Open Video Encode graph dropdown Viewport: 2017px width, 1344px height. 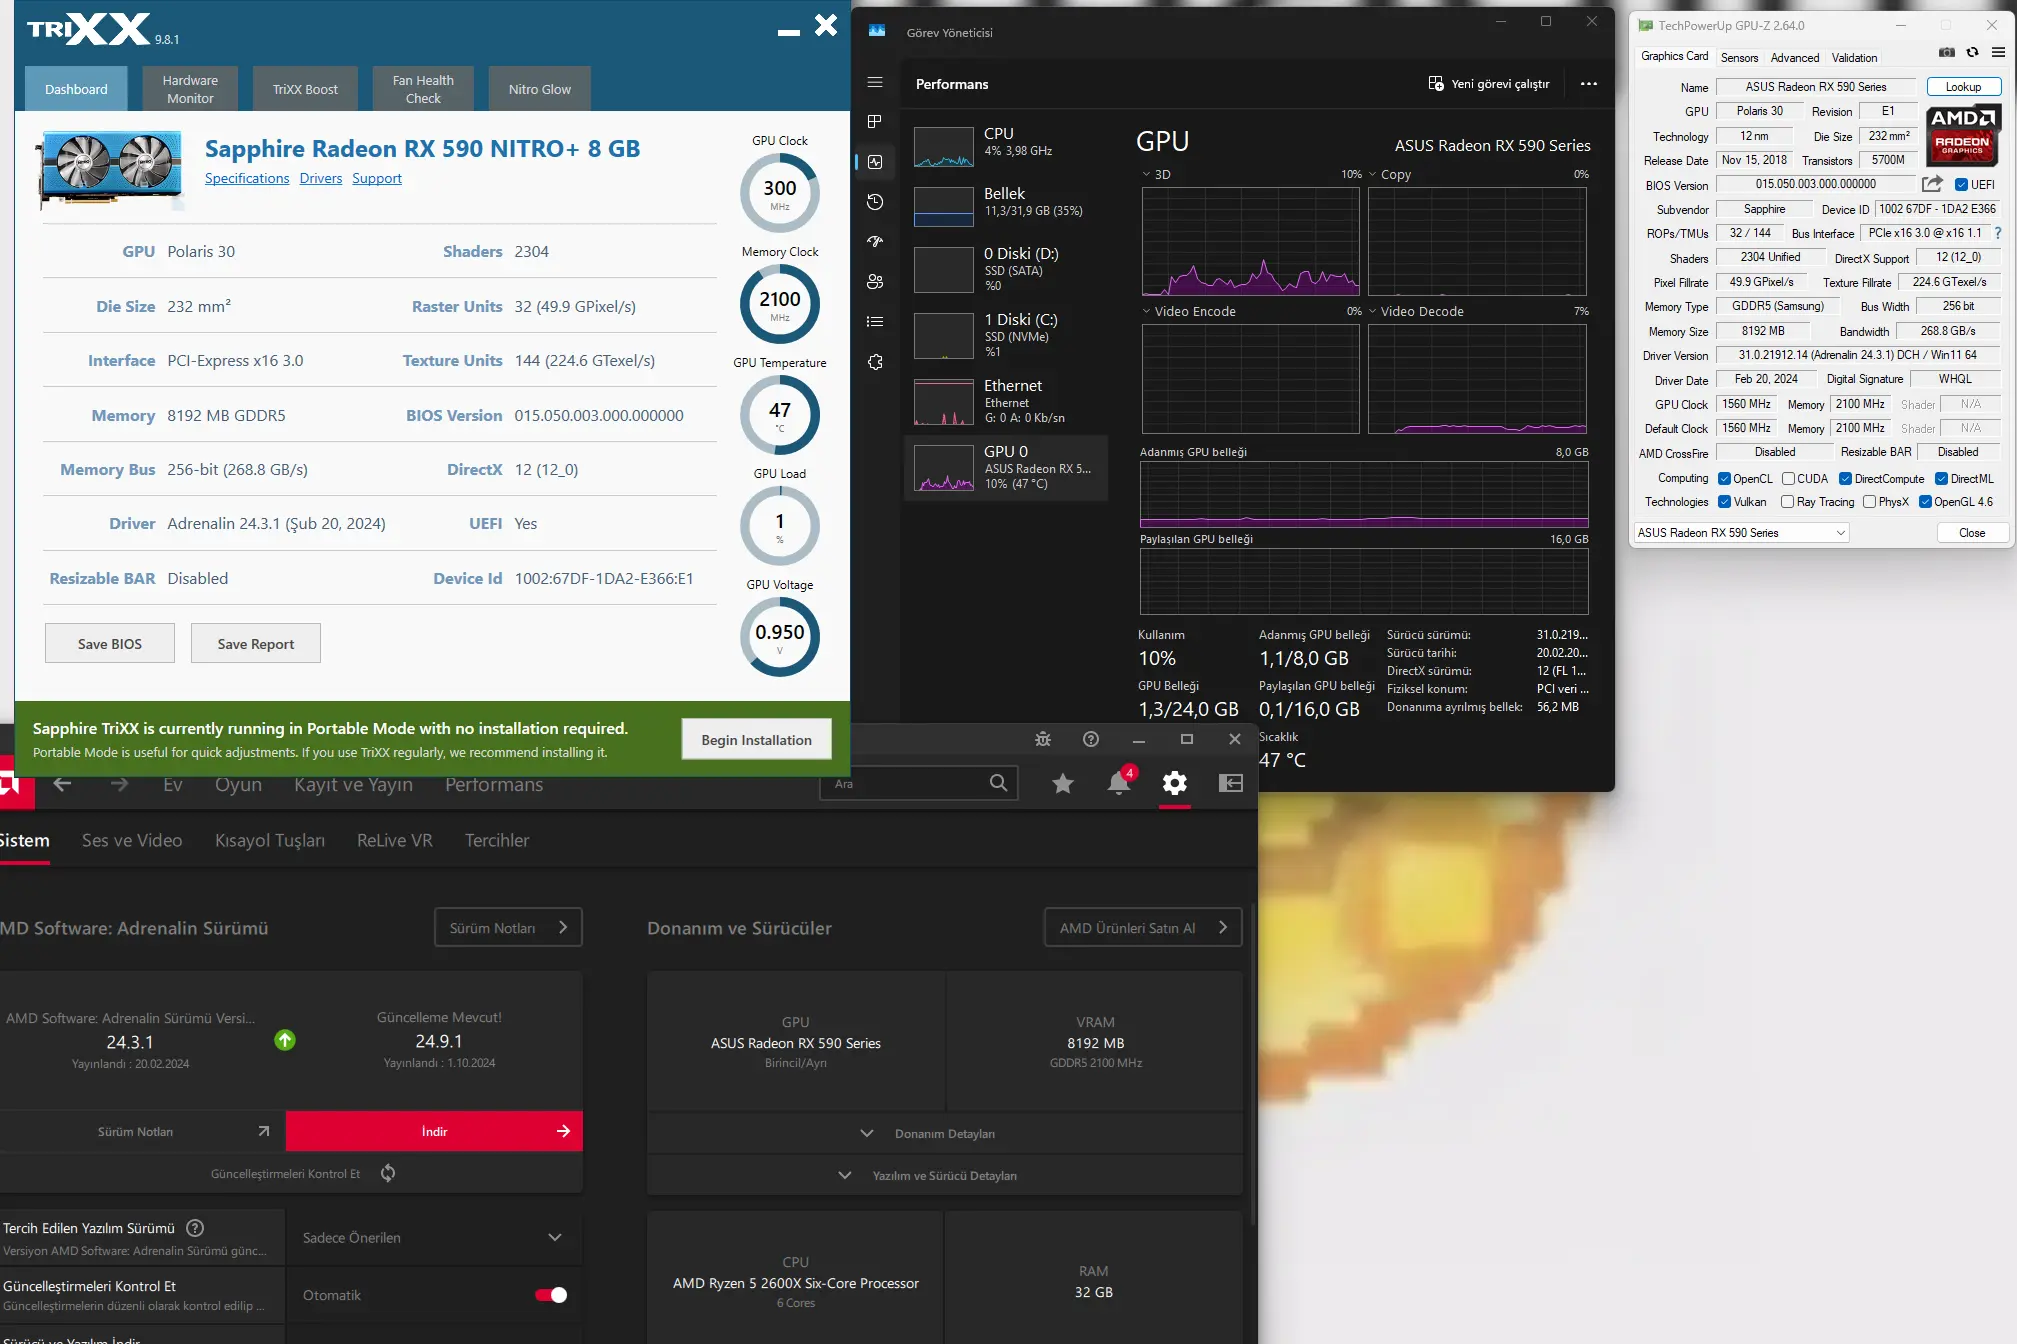click(1146, 311)
